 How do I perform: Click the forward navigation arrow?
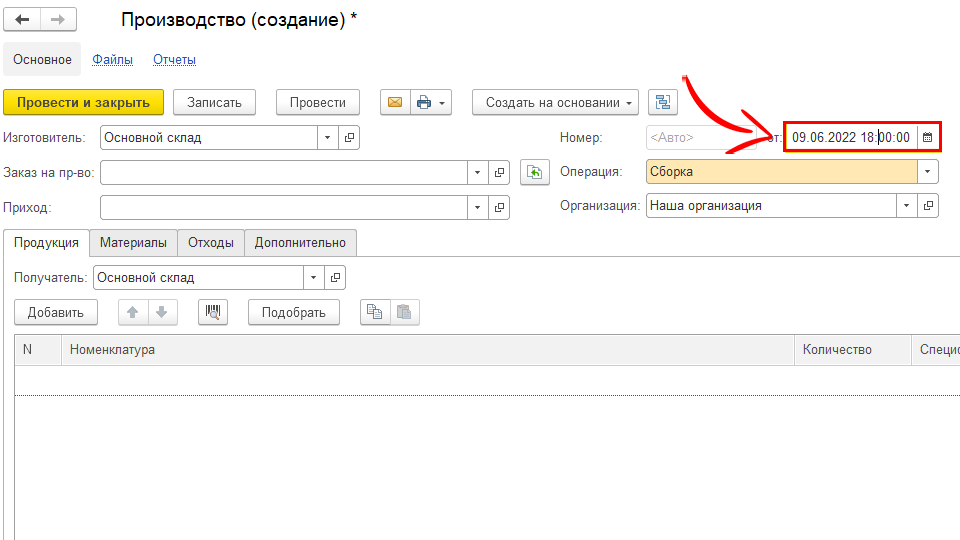[58, 20]
